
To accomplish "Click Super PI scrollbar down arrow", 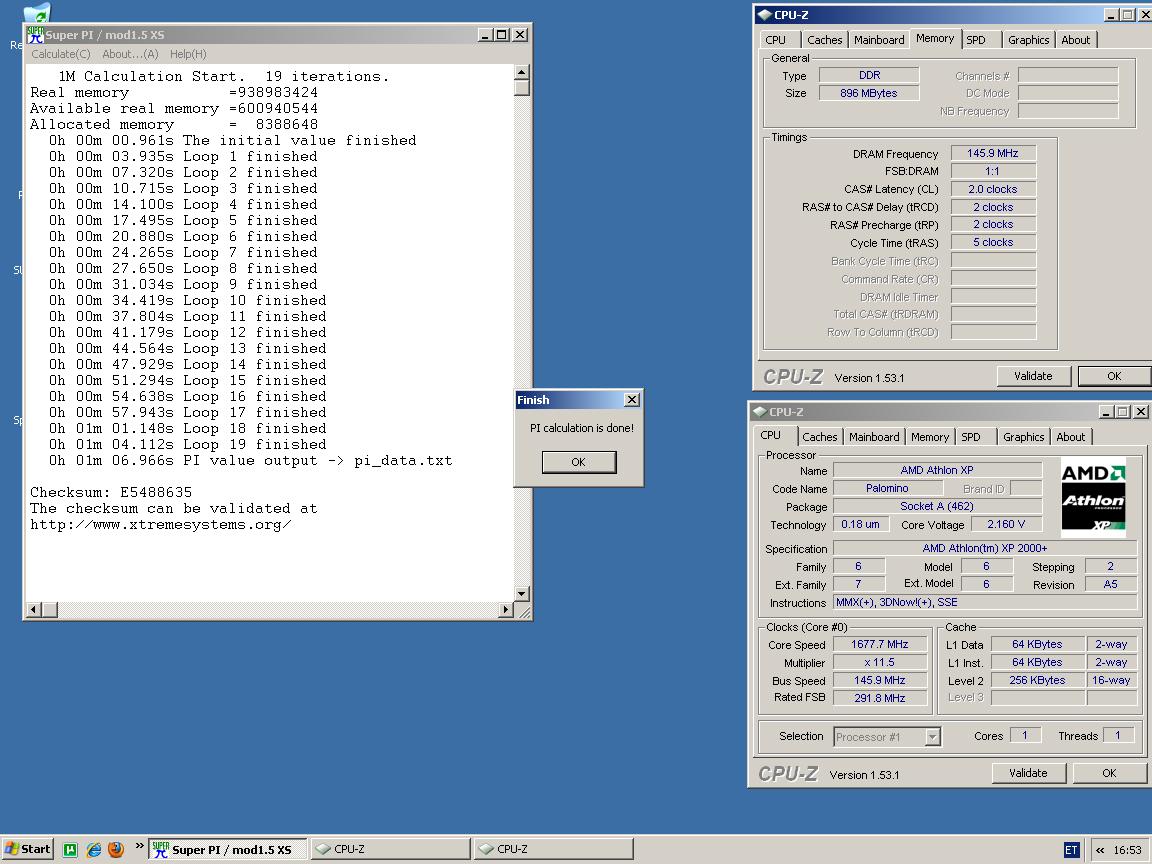I will click(522, 594).
